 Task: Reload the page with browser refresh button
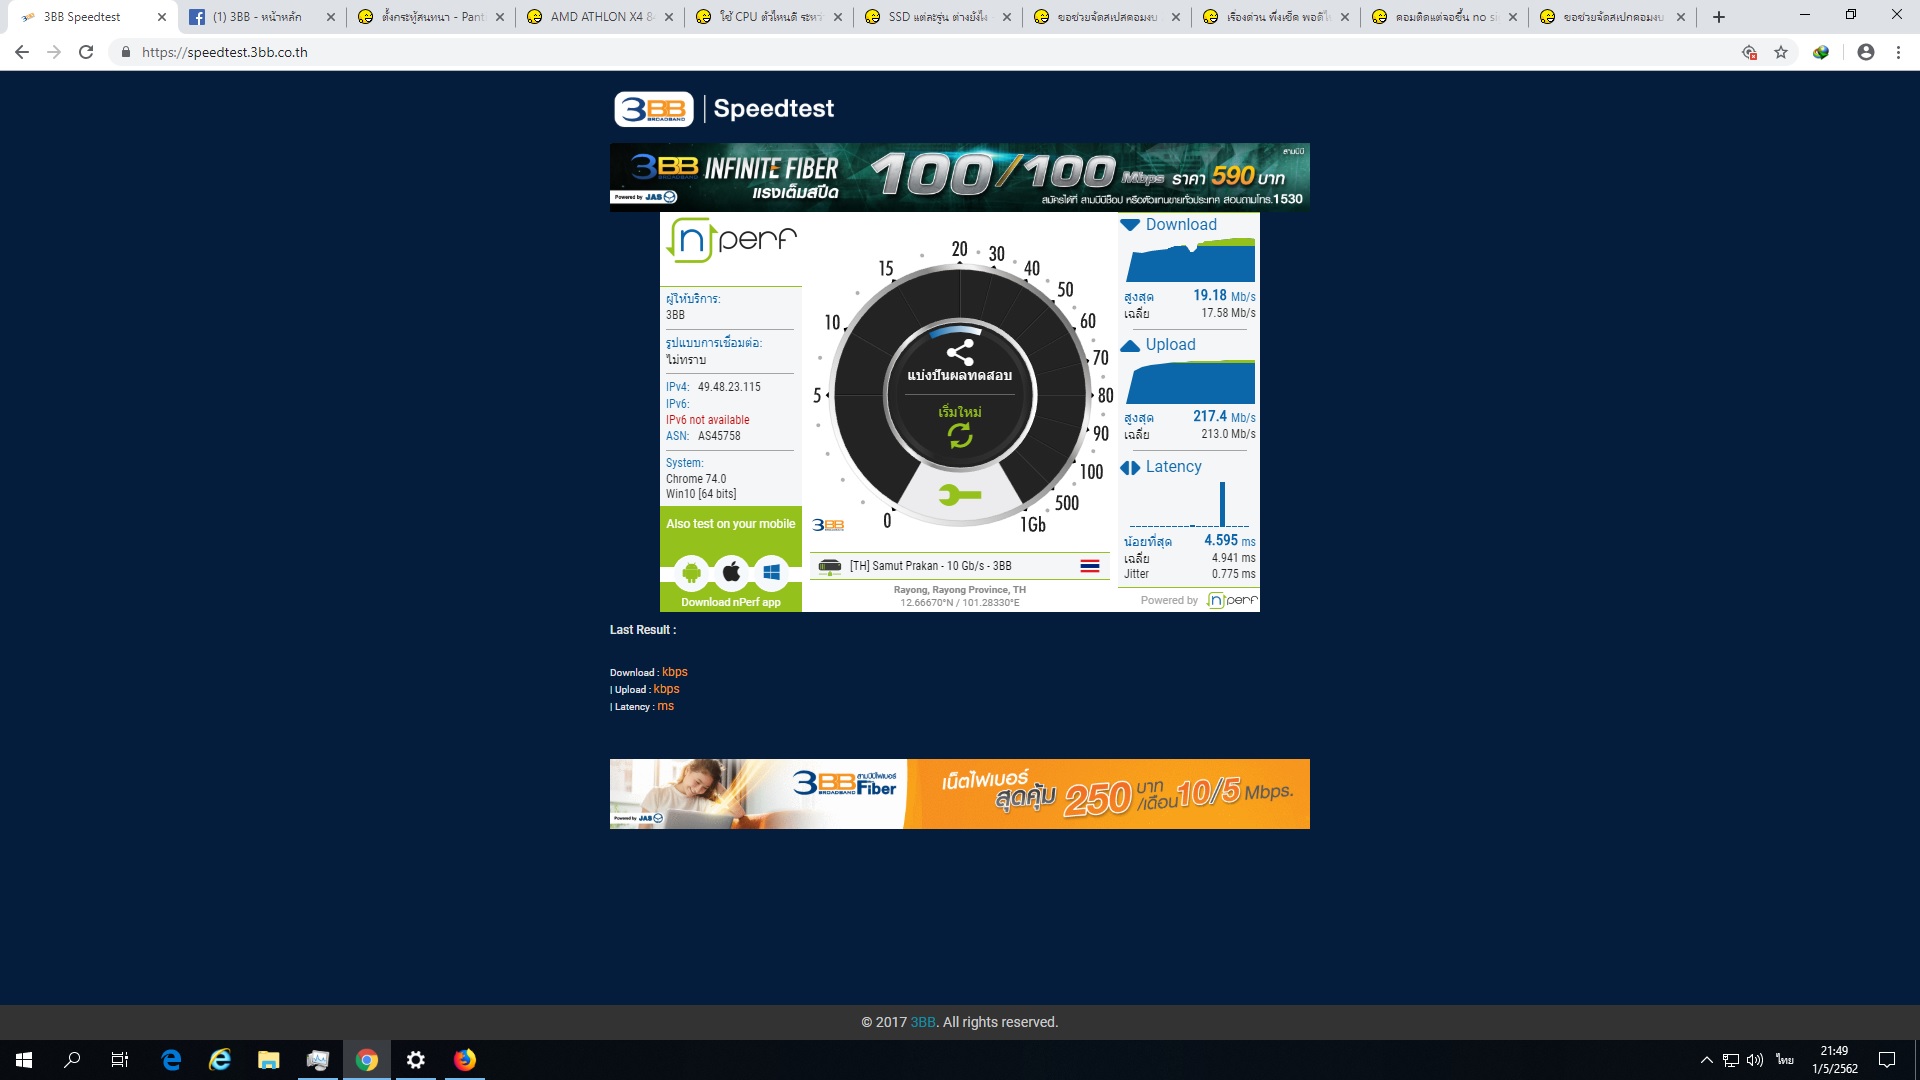(86, 52)
